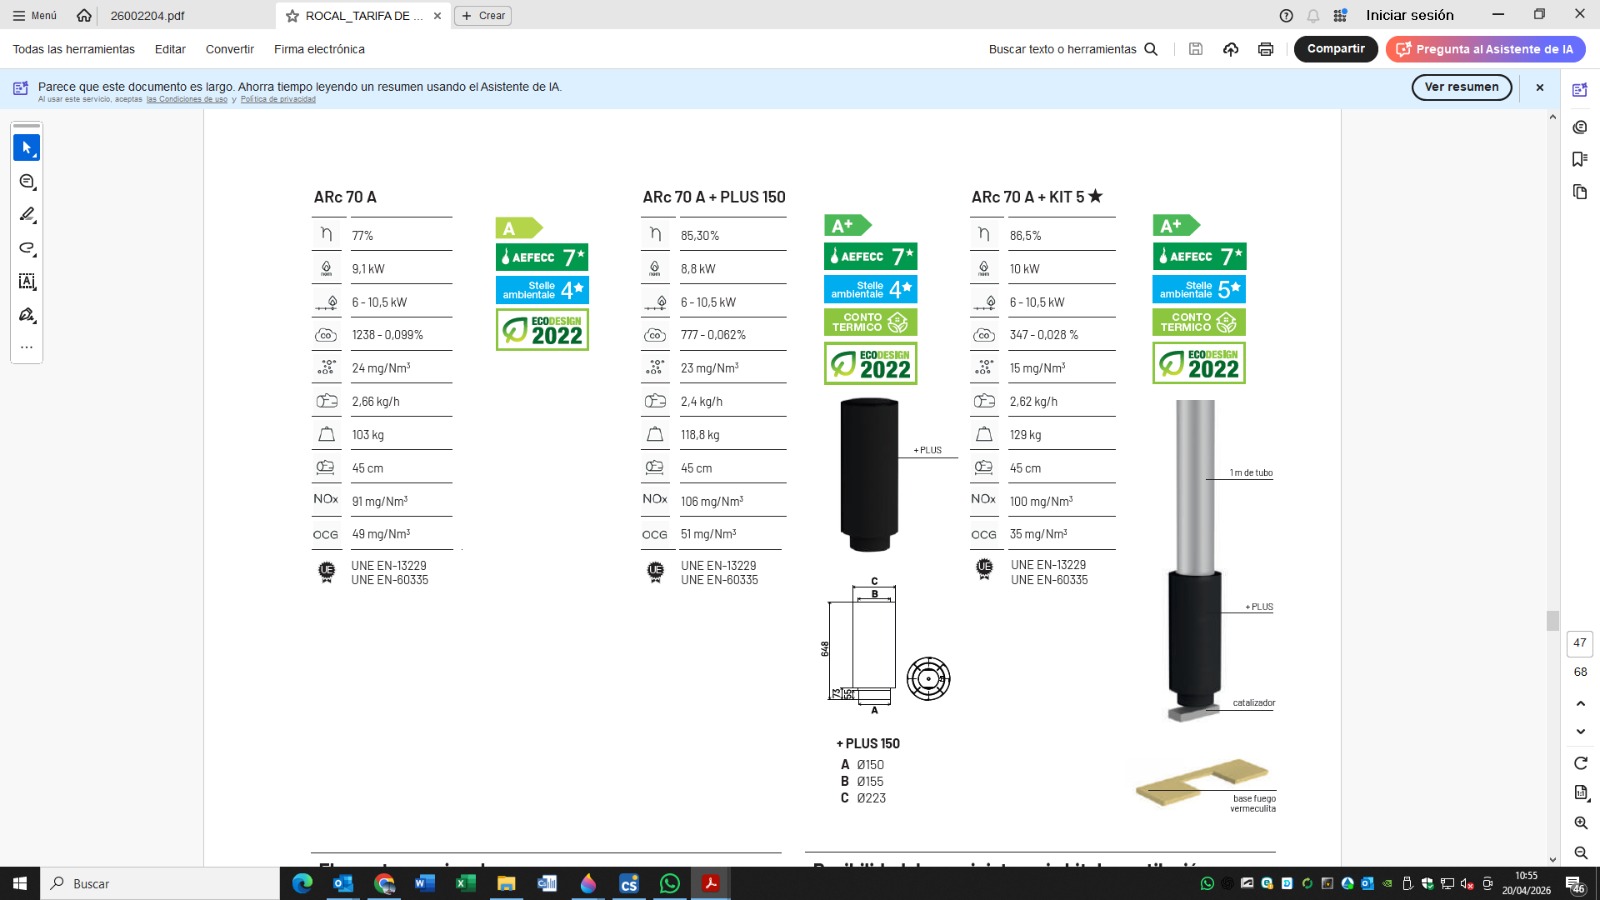Click the taskbar Buscar search box
The height and width of the screenshot is (900, 1600).
[x=160, y=883]
